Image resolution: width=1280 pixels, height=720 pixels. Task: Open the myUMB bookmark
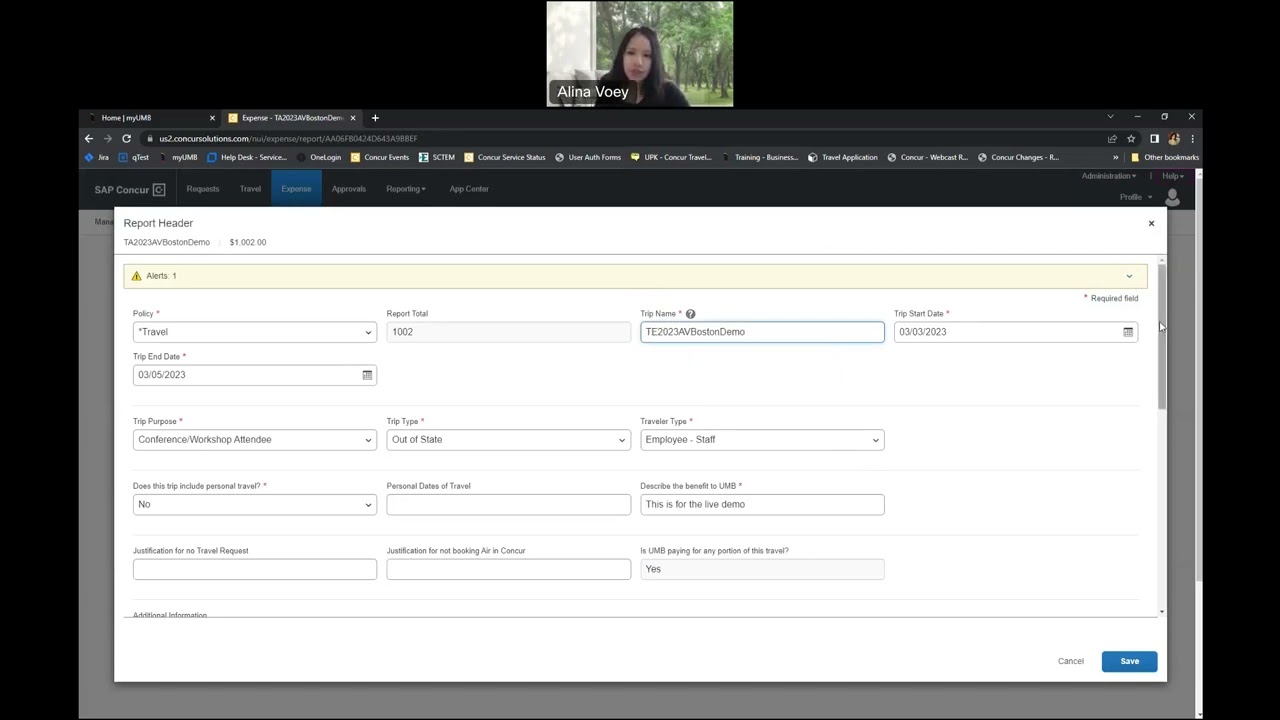[178, 157]
